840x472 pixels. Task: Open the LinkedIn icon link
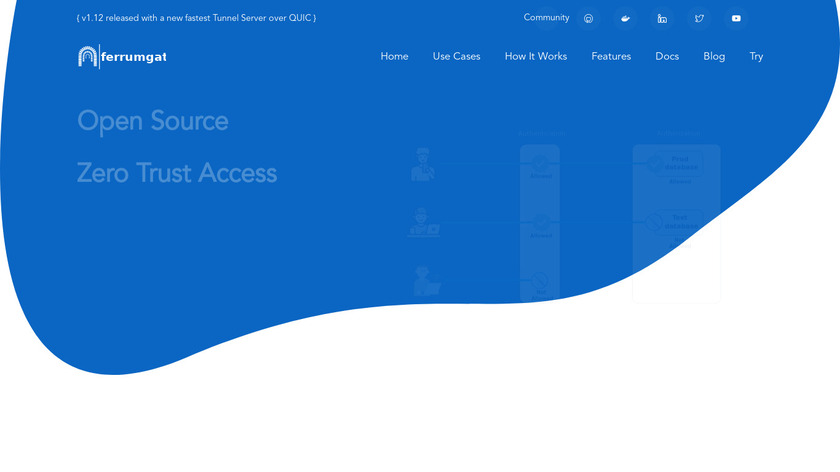(662, 19)
